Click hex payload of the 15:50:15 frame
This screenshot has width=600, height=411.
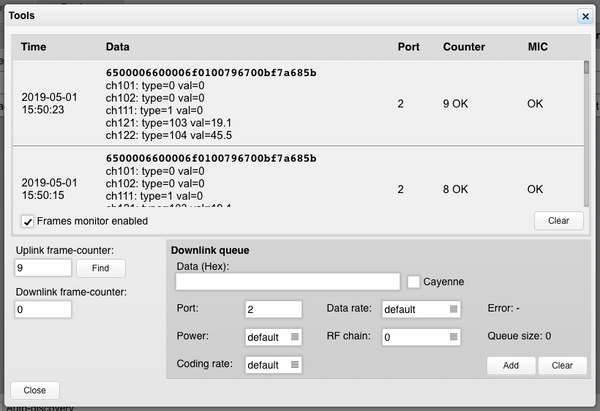(211, 158)
